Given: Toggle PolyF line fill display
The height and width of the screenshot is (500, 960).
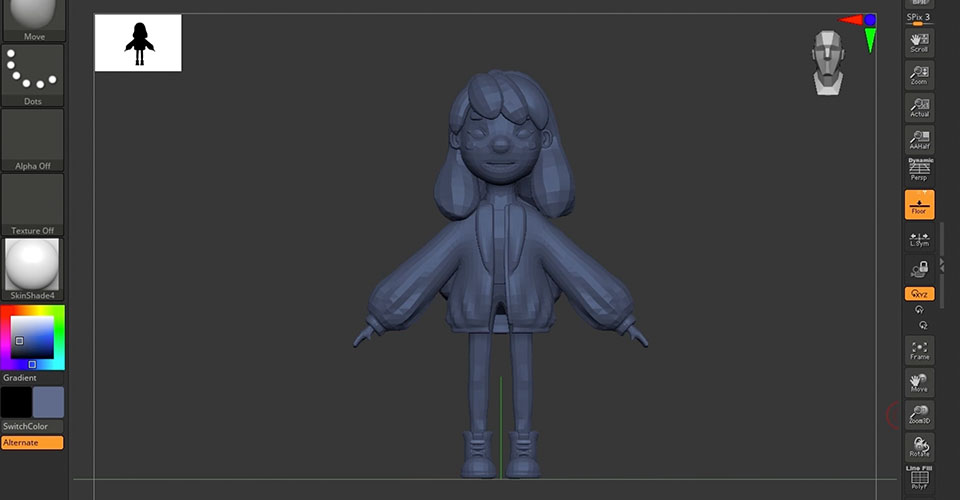Looking at the screenshot, I should [920, 478].
